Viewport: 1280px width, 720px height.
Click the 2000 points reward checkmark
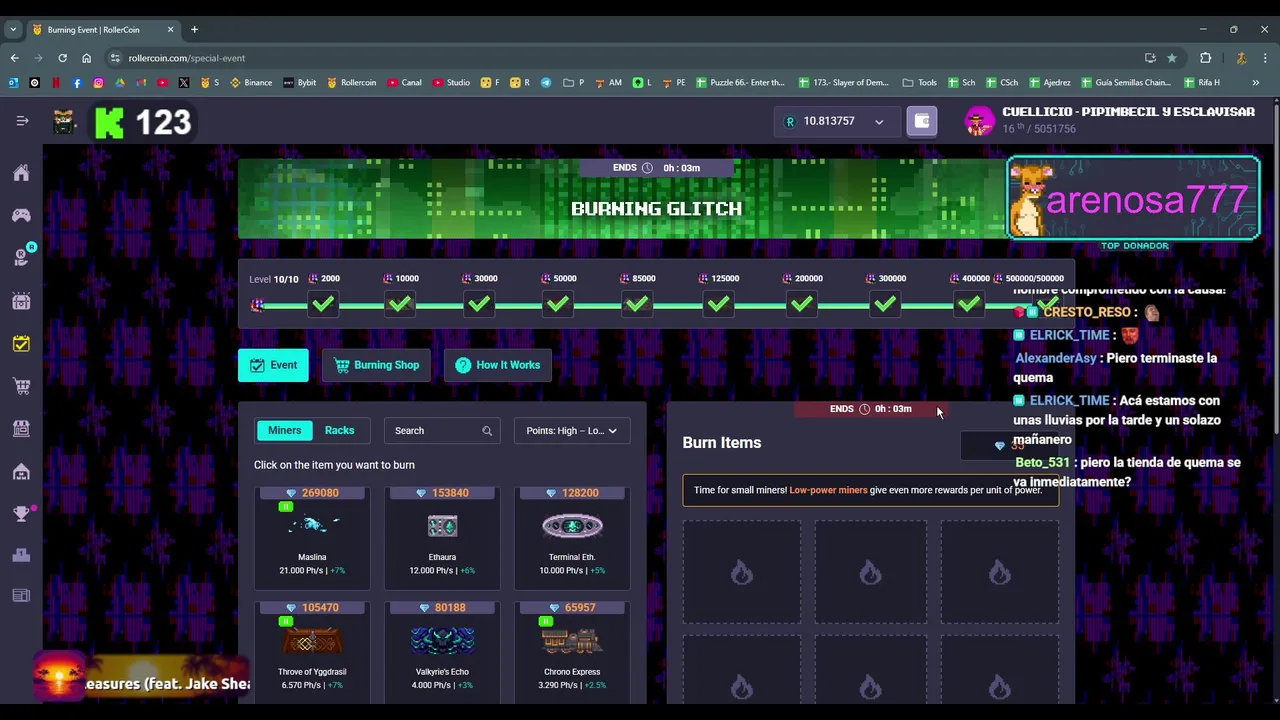323,304
